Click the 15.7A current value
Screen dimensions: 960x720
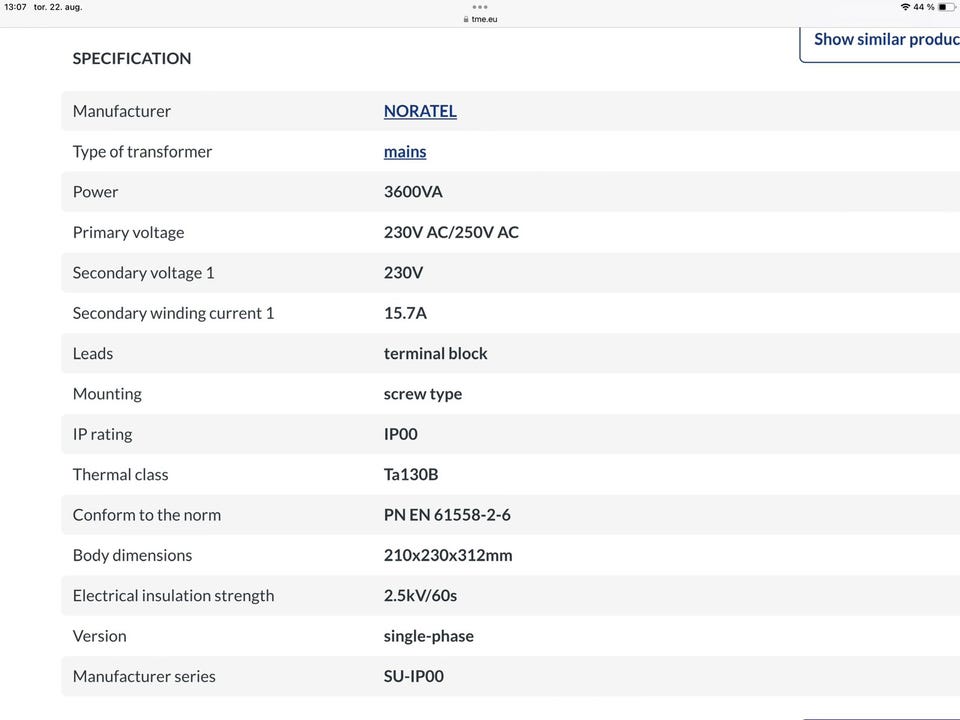point(405,313)
